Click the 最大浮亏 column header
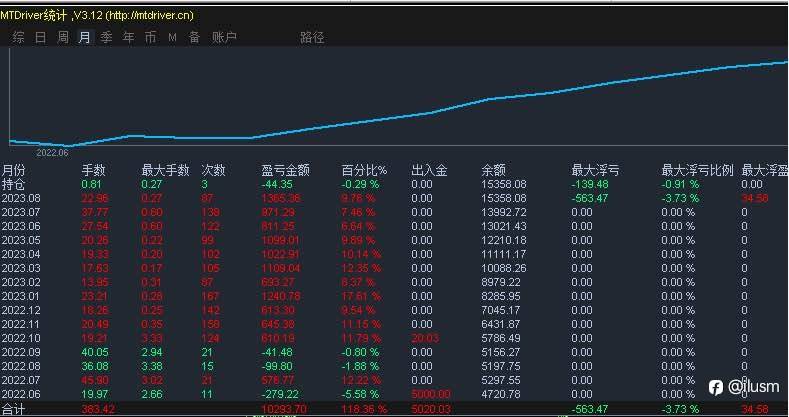789x417 pixels. pyautogui.click(x=595, y=170)
